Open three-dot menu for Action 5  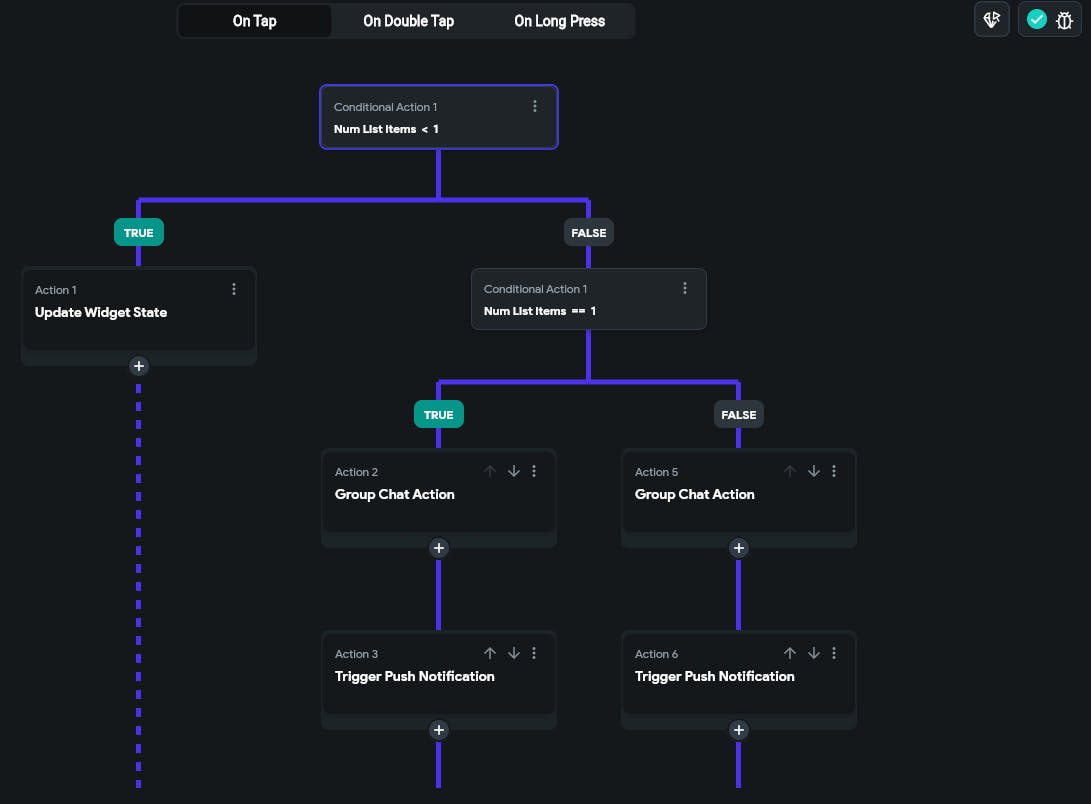click(x=834, y=471)
